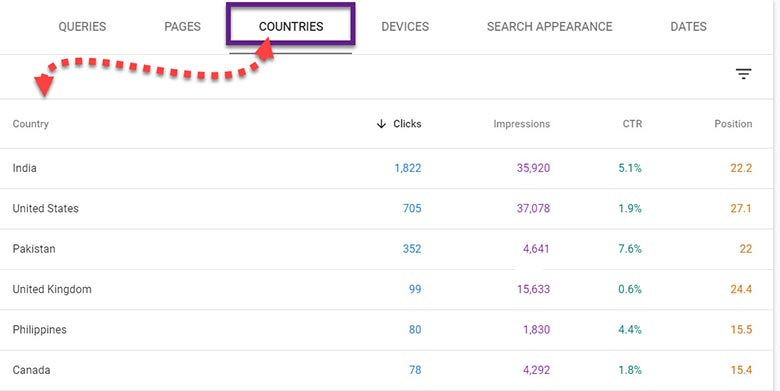
Task: Open the United States country row
Action: point(386,208)
